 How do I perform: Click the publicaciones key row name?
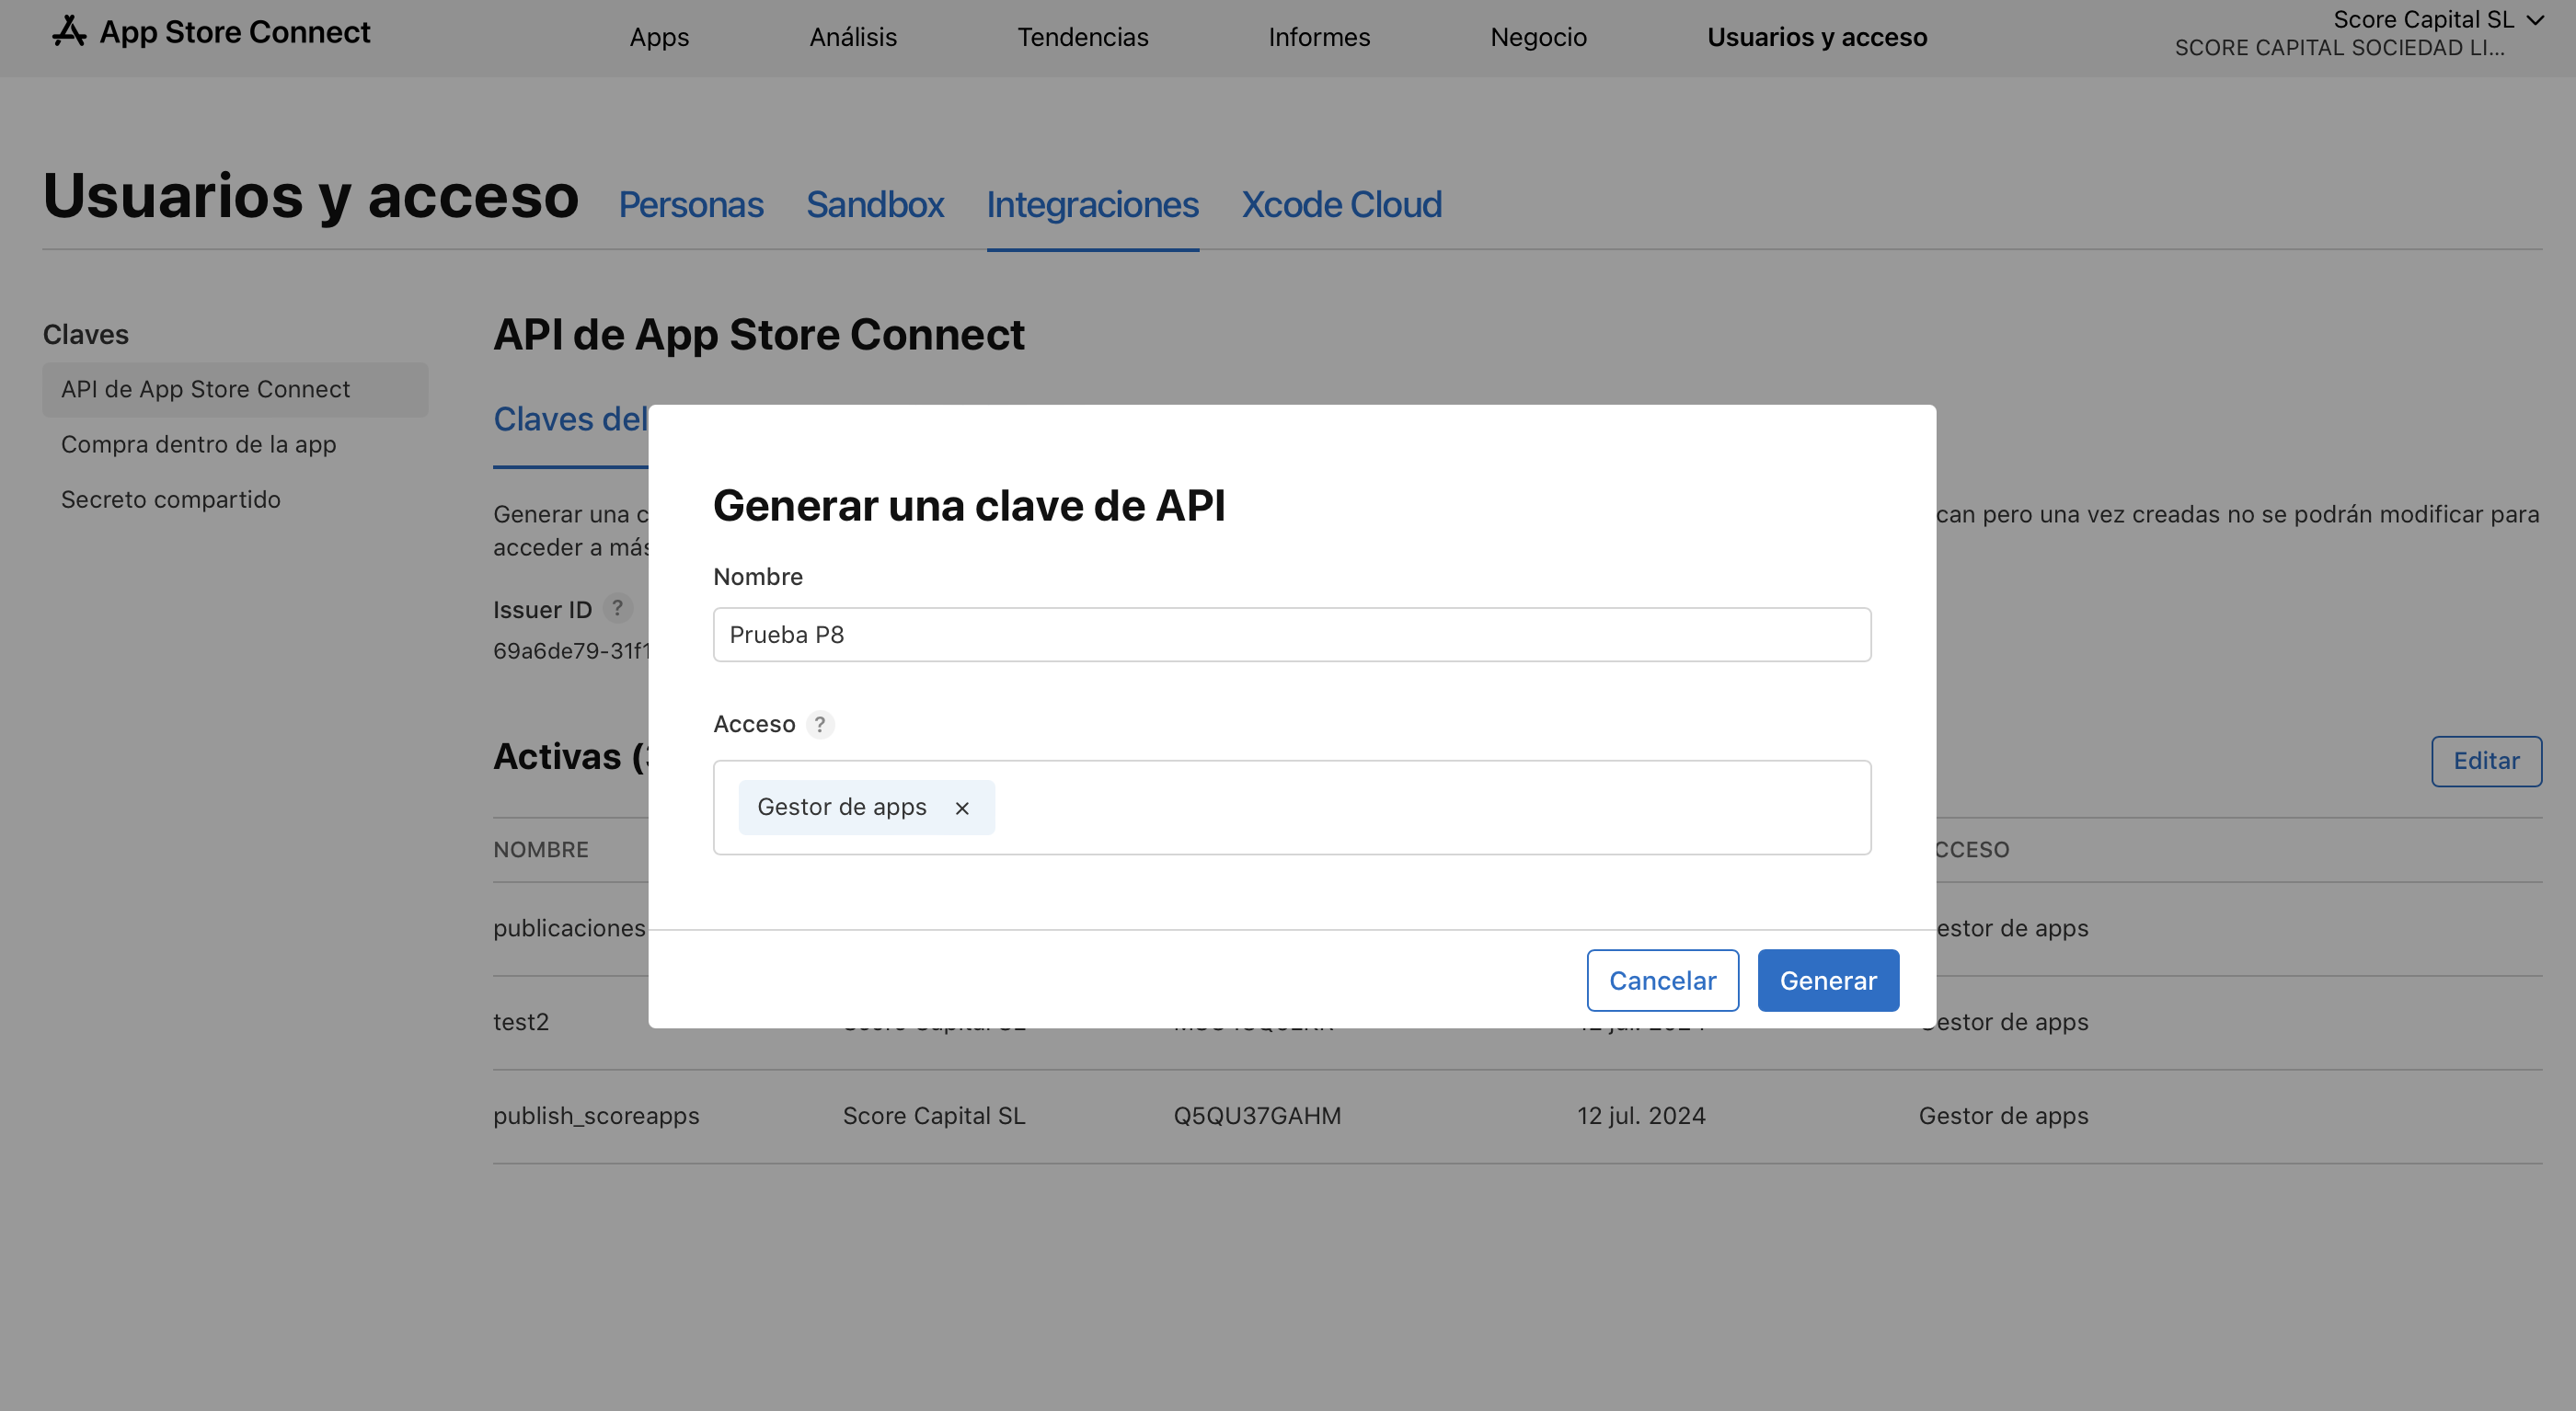570,929
